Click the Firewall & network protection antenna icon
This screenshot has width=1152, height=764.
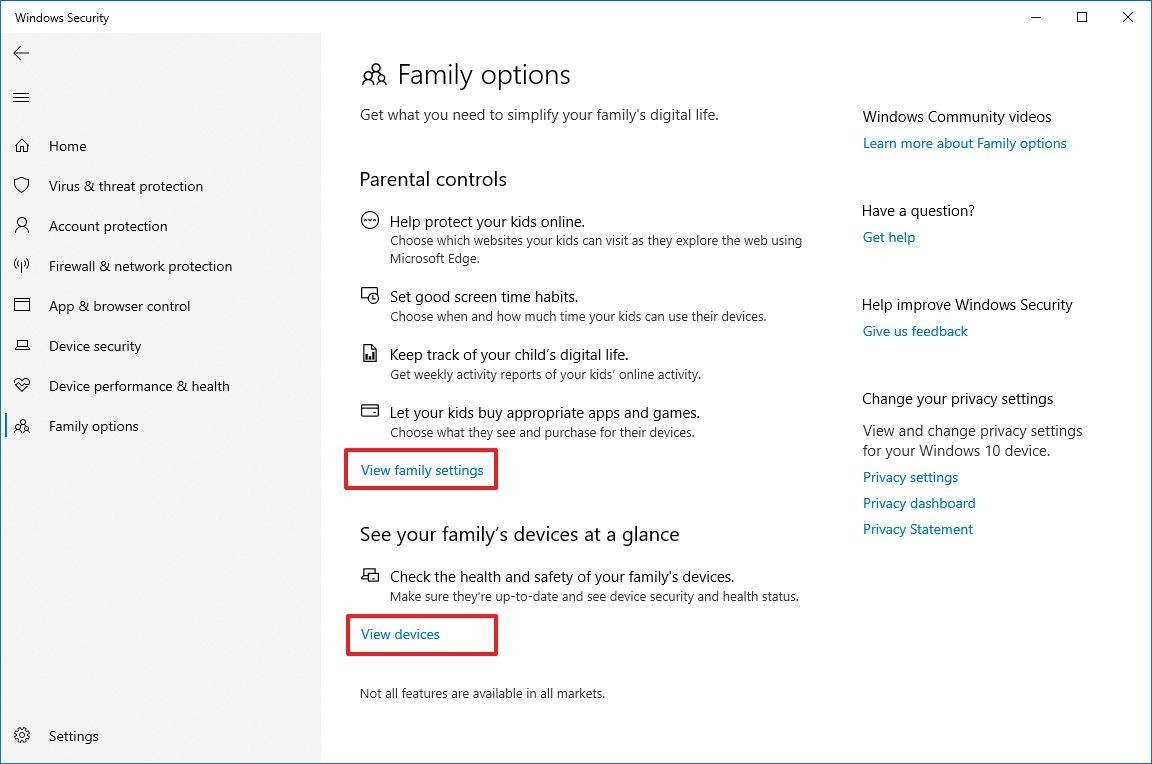coord(21,266)
